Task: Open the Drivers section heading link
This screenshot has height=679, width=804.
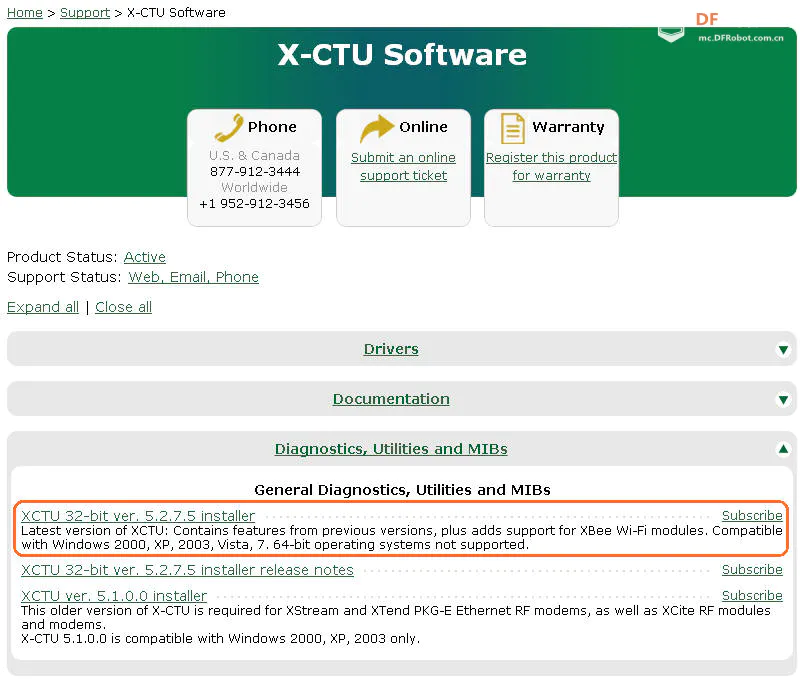Action: (x=391, y=349)
